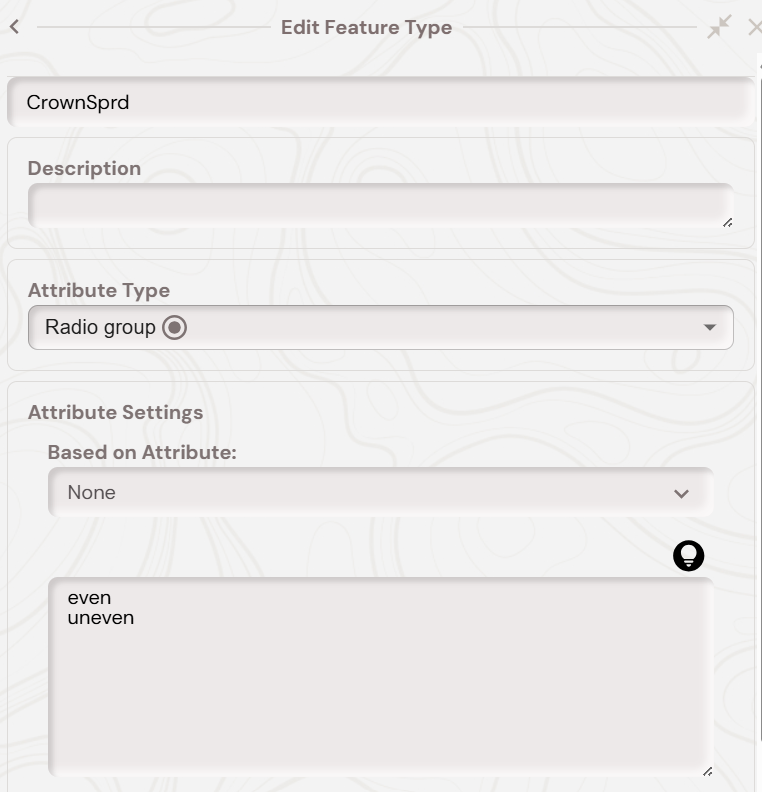762x792 pixels.
Task: Click the "Based on Attribute:" label
Action: click(142, 452)
